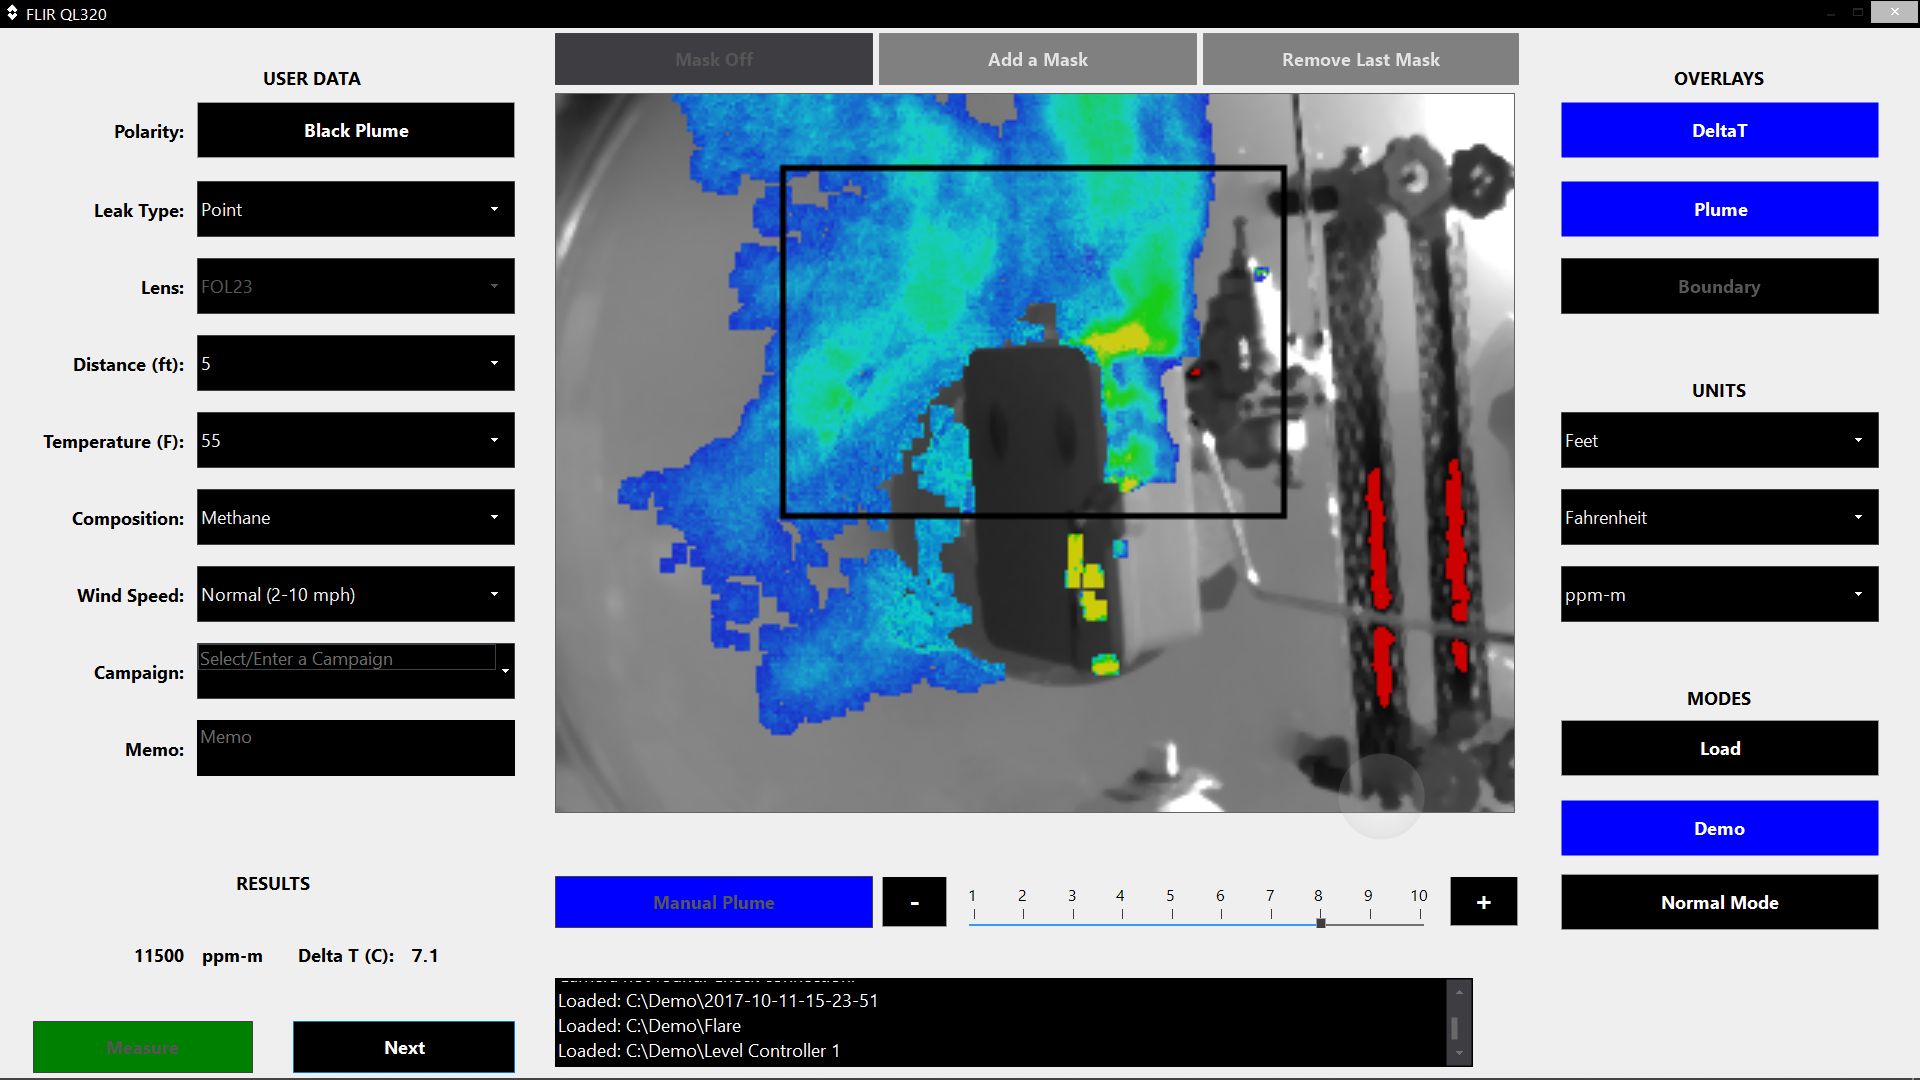The image size is (1920, 1080).
Task: Toggle the DeltaT overlay
Action: 1719,130
